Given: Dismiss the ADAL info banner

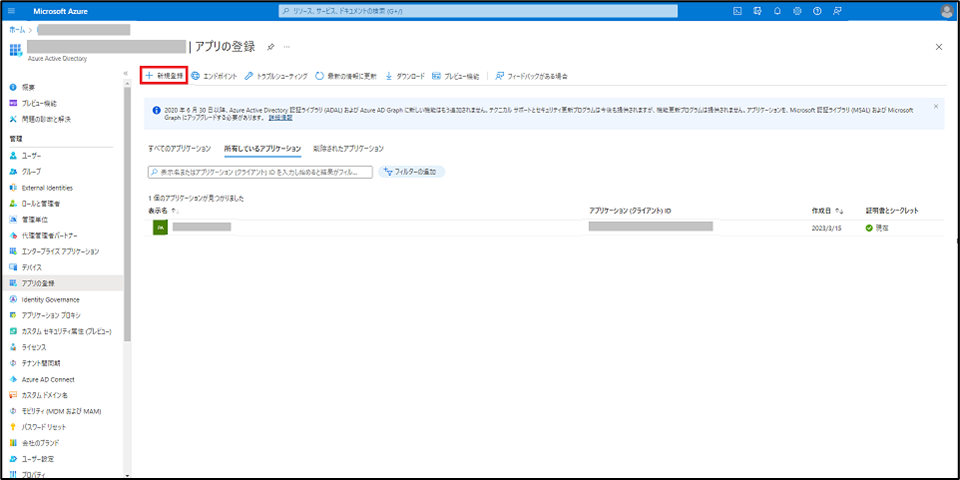Looking at the screenshot, I should [936, 107].
